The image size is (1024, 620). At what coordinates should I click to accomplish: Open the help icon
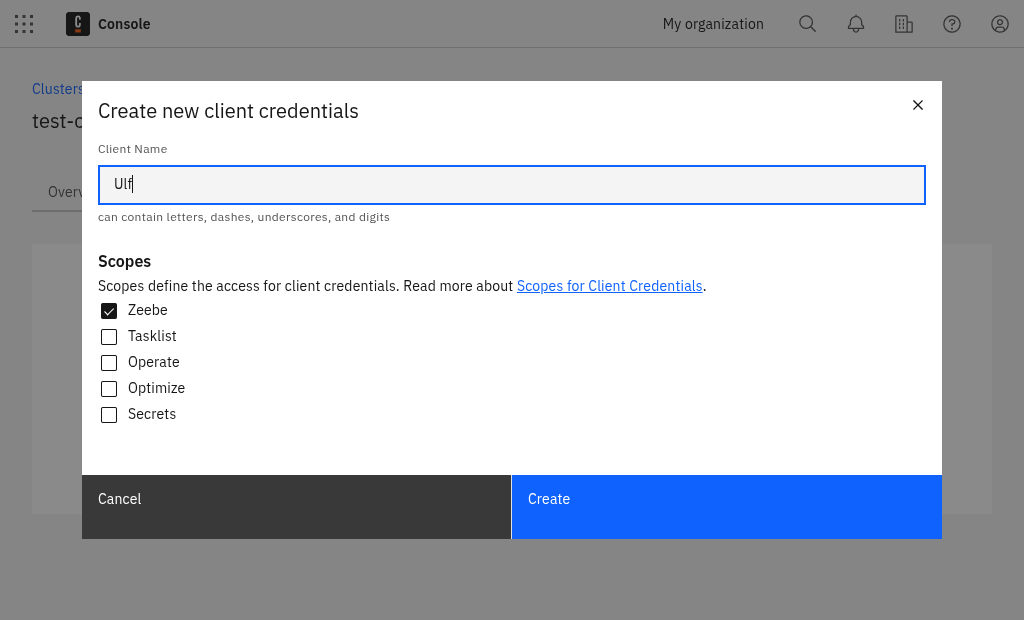951,24
